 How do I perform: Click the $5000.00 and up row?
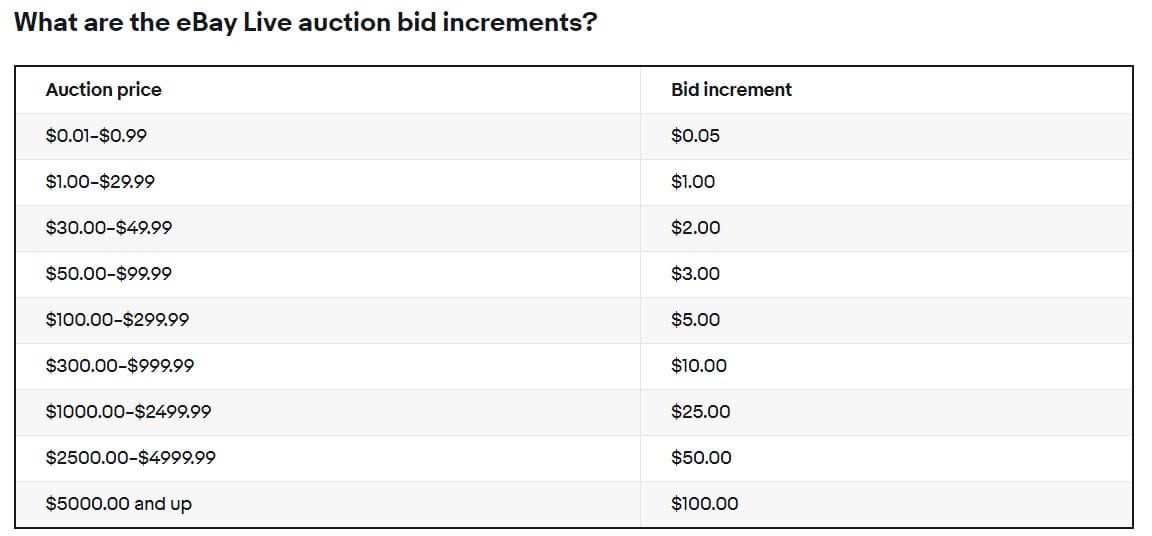118,504
